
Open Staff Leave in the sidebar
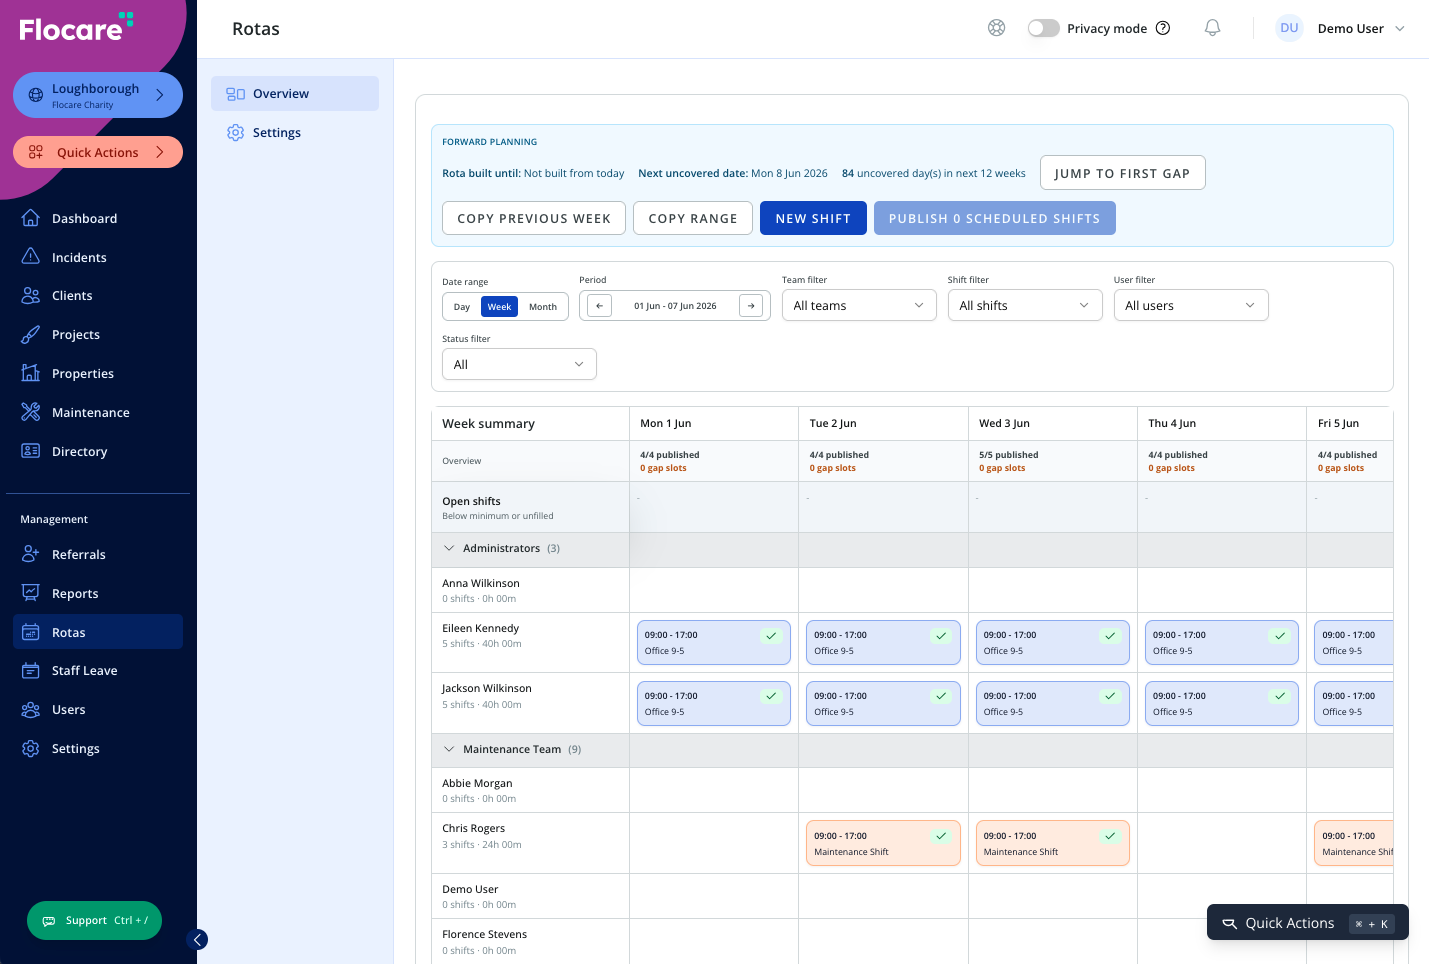coord(98,670)
